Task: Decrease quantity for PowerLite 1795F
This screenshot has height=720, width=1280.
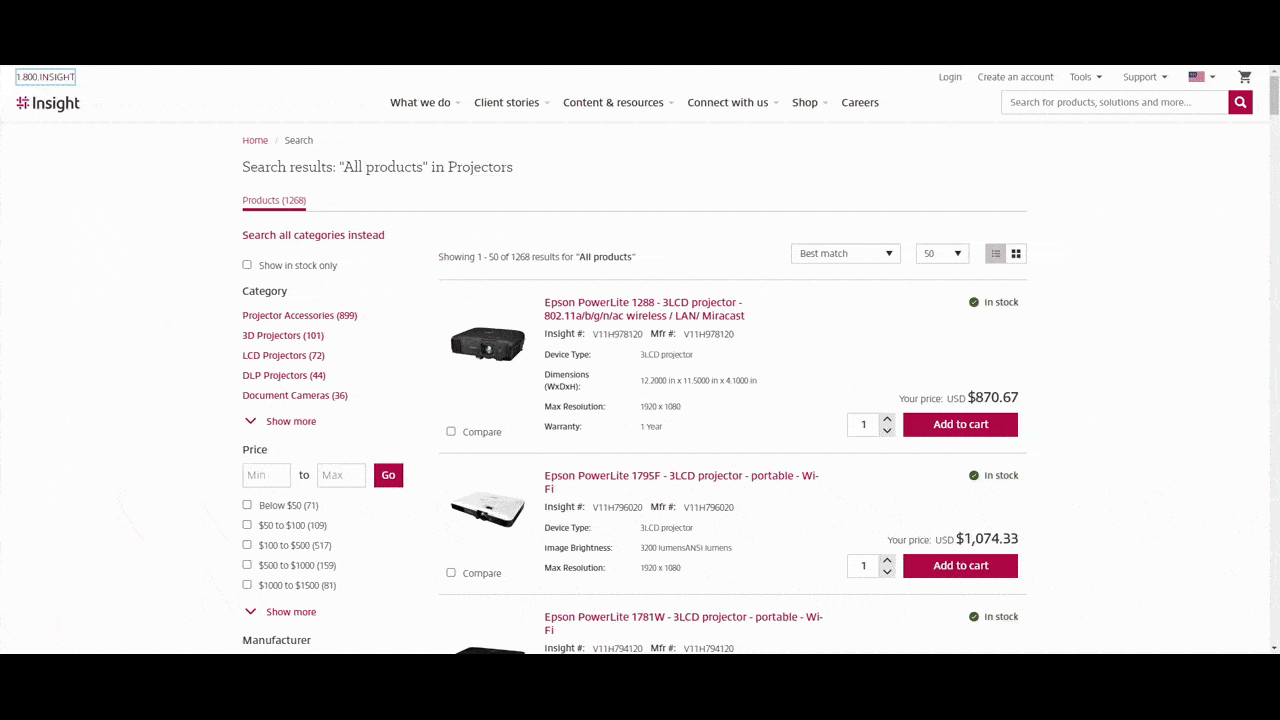Action: [x=887, y=571]
